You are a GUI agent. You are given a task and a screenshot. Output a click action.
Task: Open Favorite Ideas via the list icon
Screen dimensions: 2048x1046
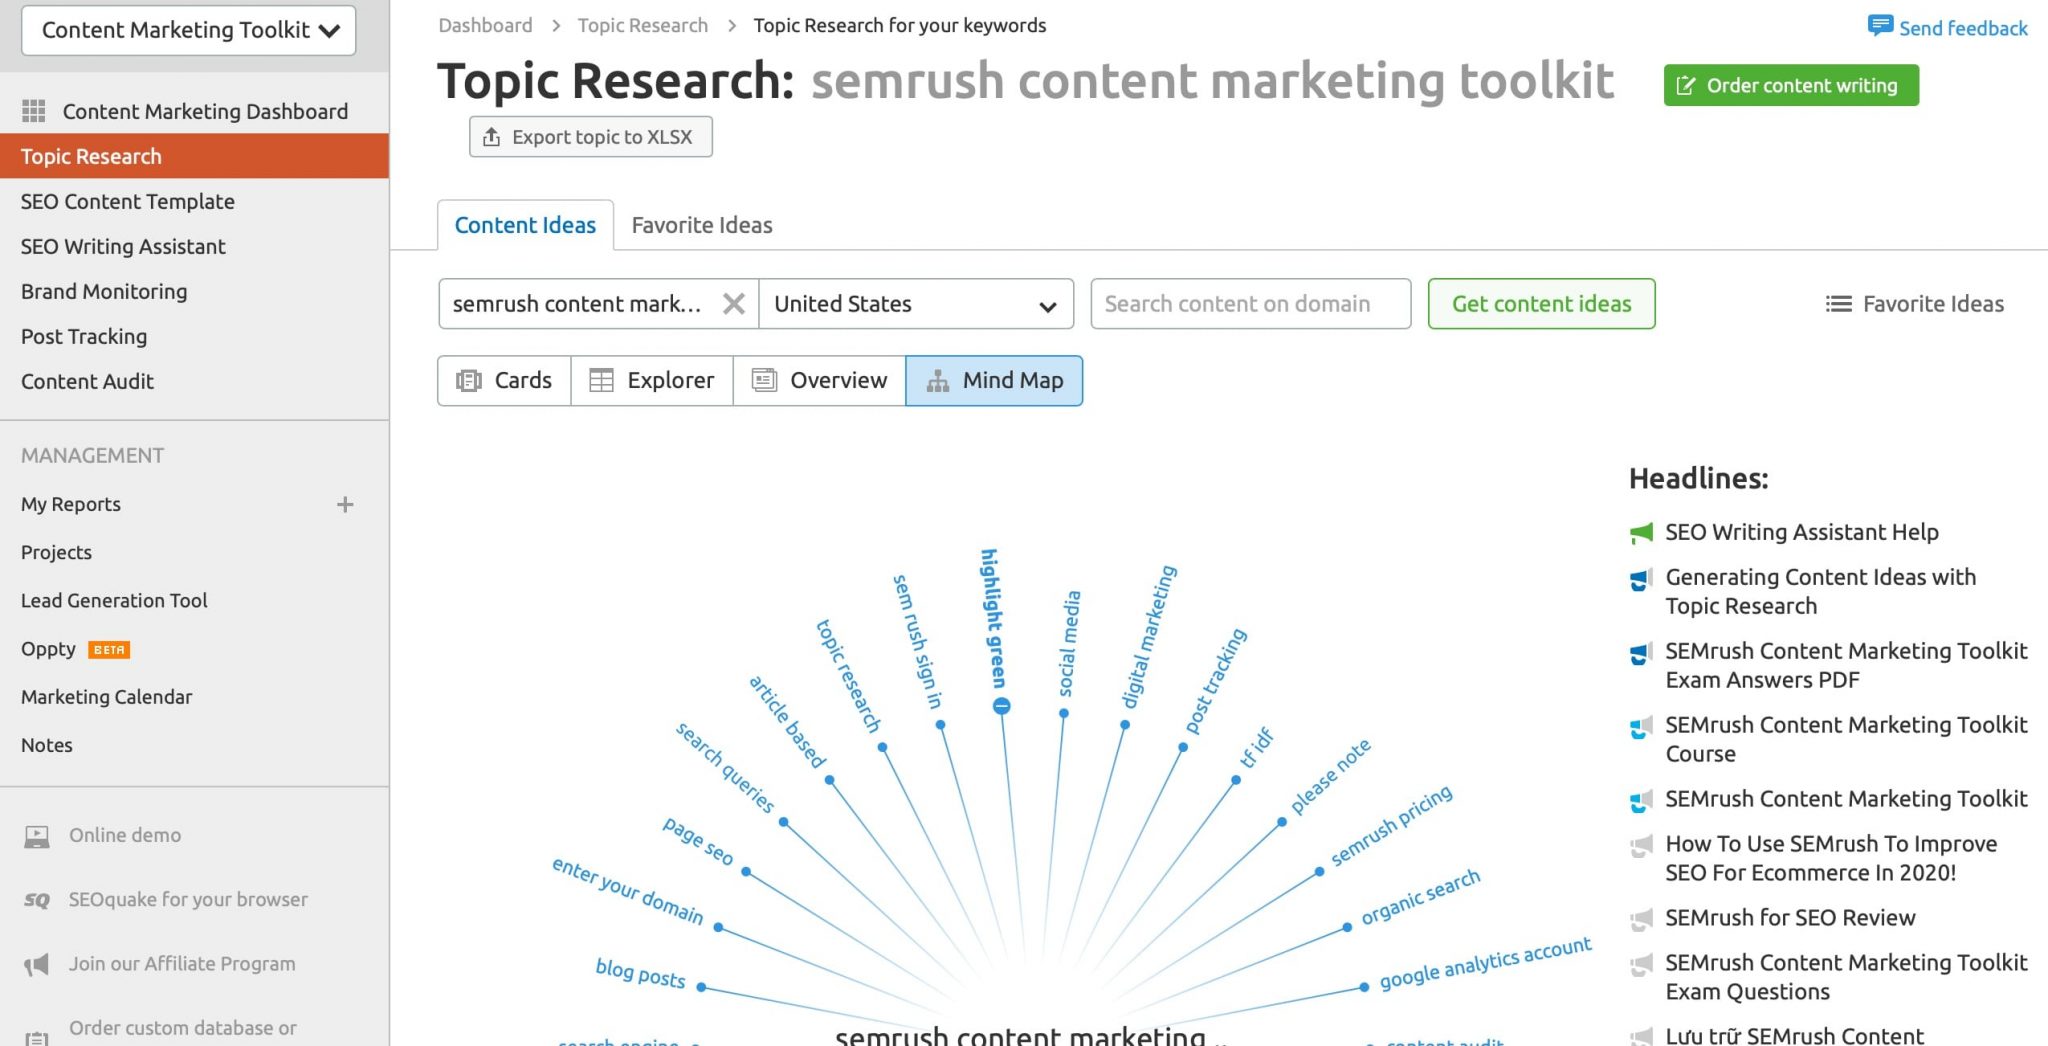tap(1839, 303)
